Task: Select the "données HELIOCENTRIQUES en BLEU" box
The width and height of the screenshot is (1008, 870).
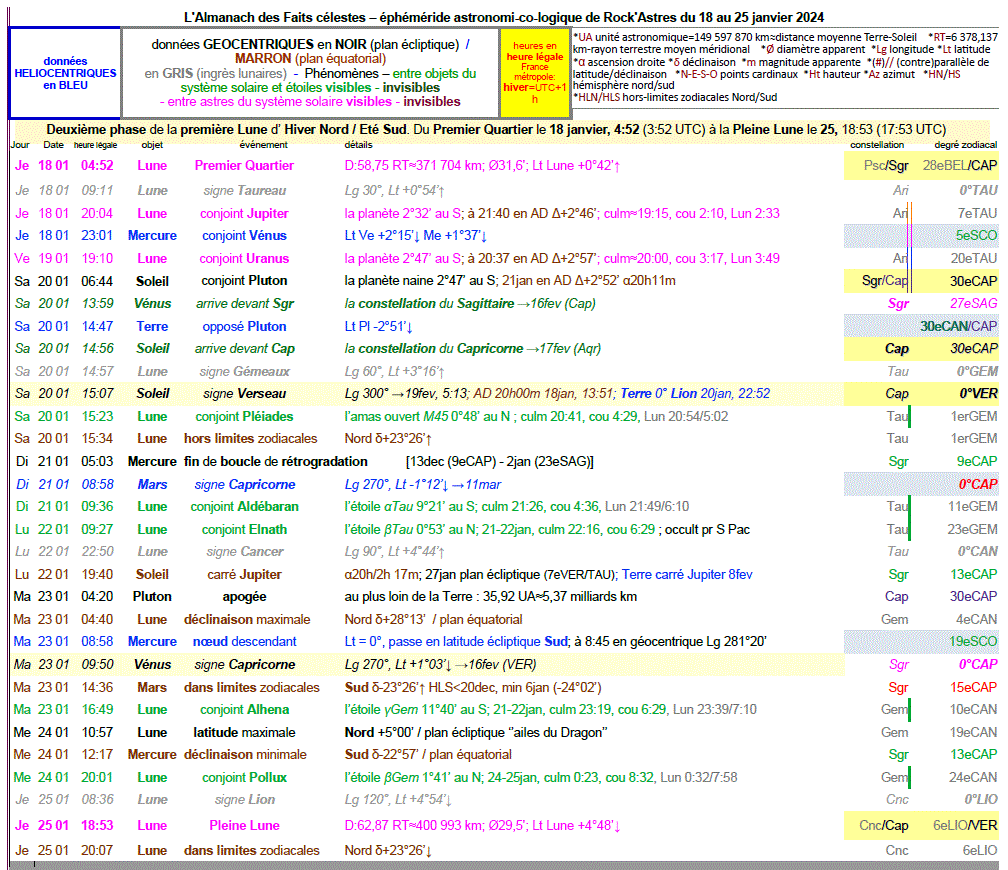Action: point(65,73)
